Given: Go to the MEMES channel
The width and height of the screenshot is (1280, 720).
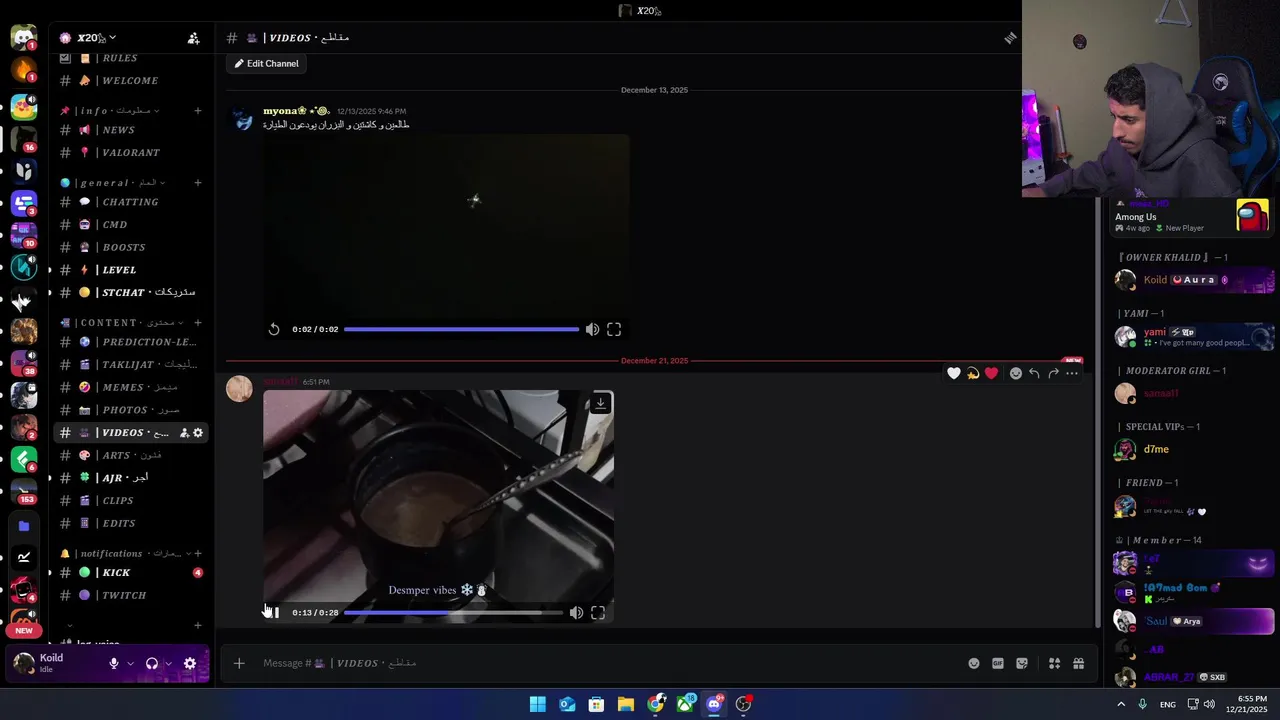Looking at the screenshot, I should [131, 387].
